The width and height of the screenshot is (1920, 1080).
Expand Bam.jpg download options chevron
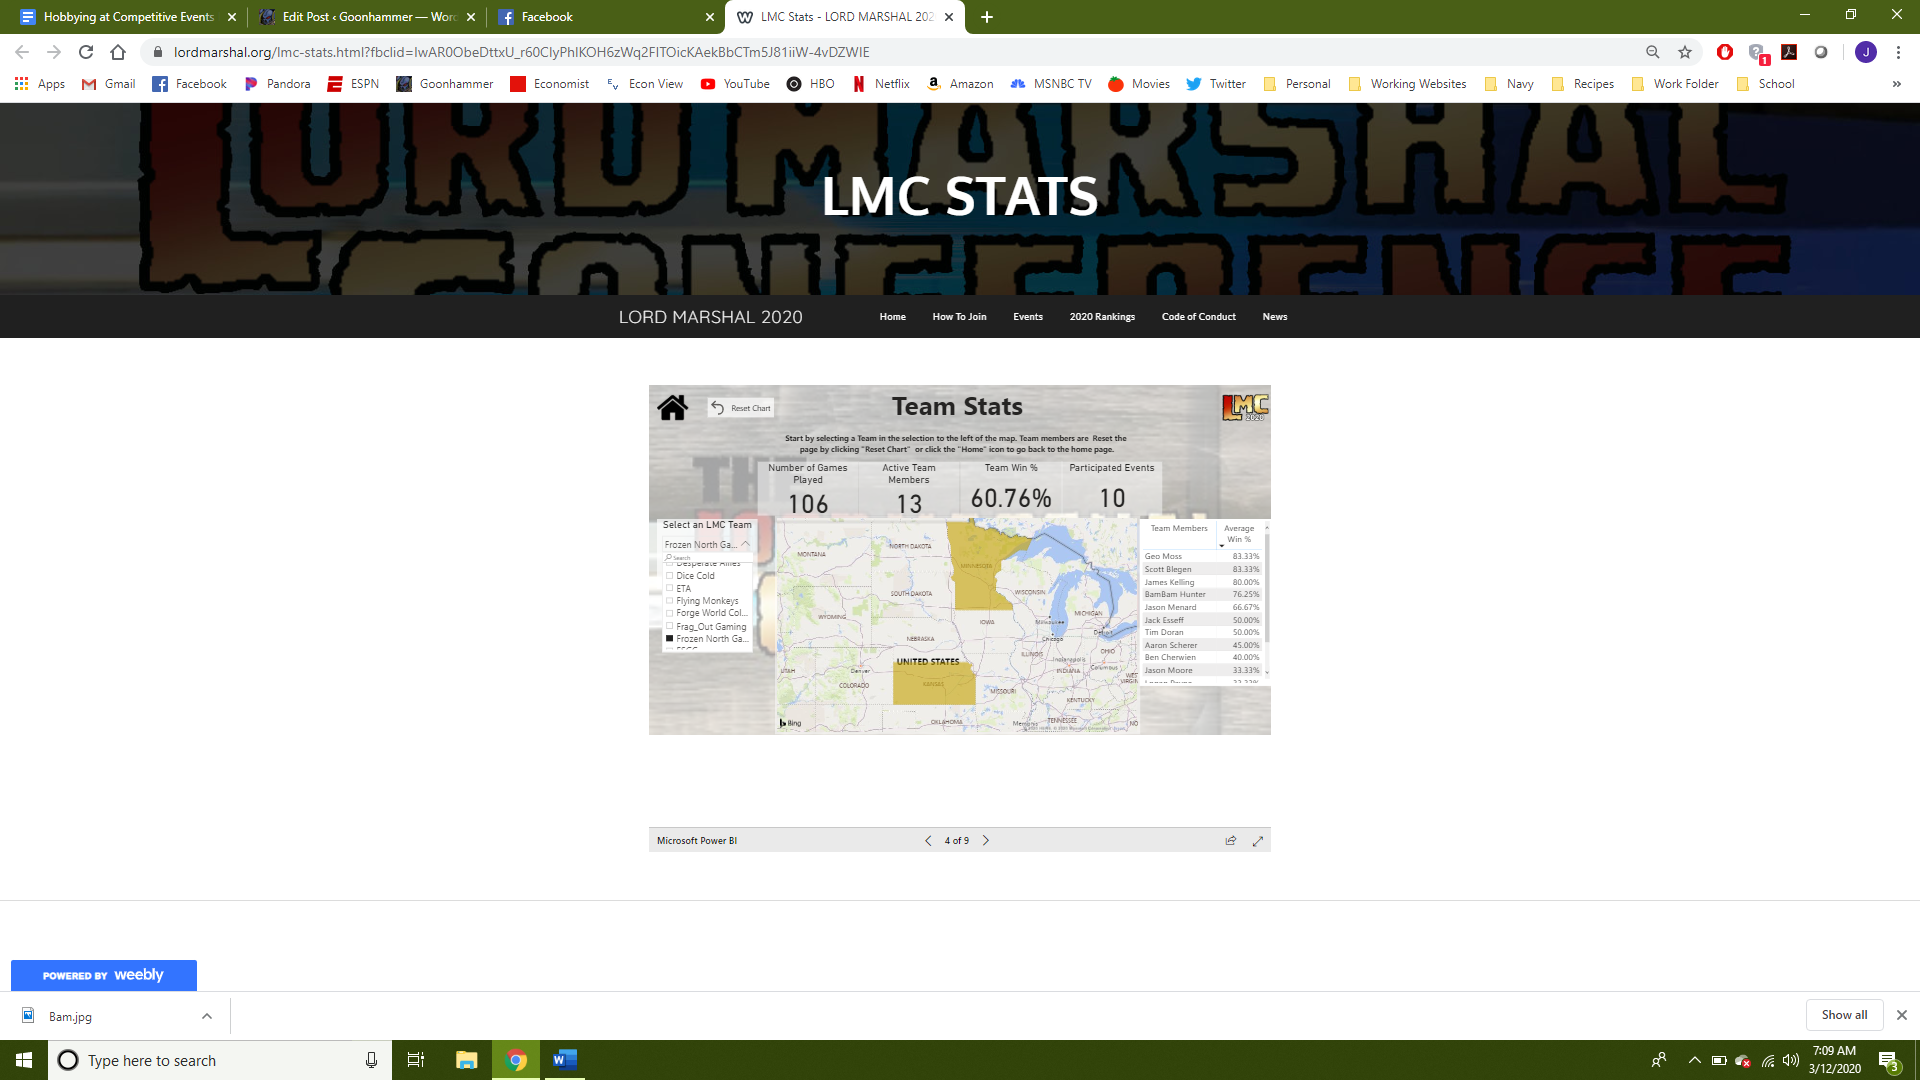point(207,1016)
